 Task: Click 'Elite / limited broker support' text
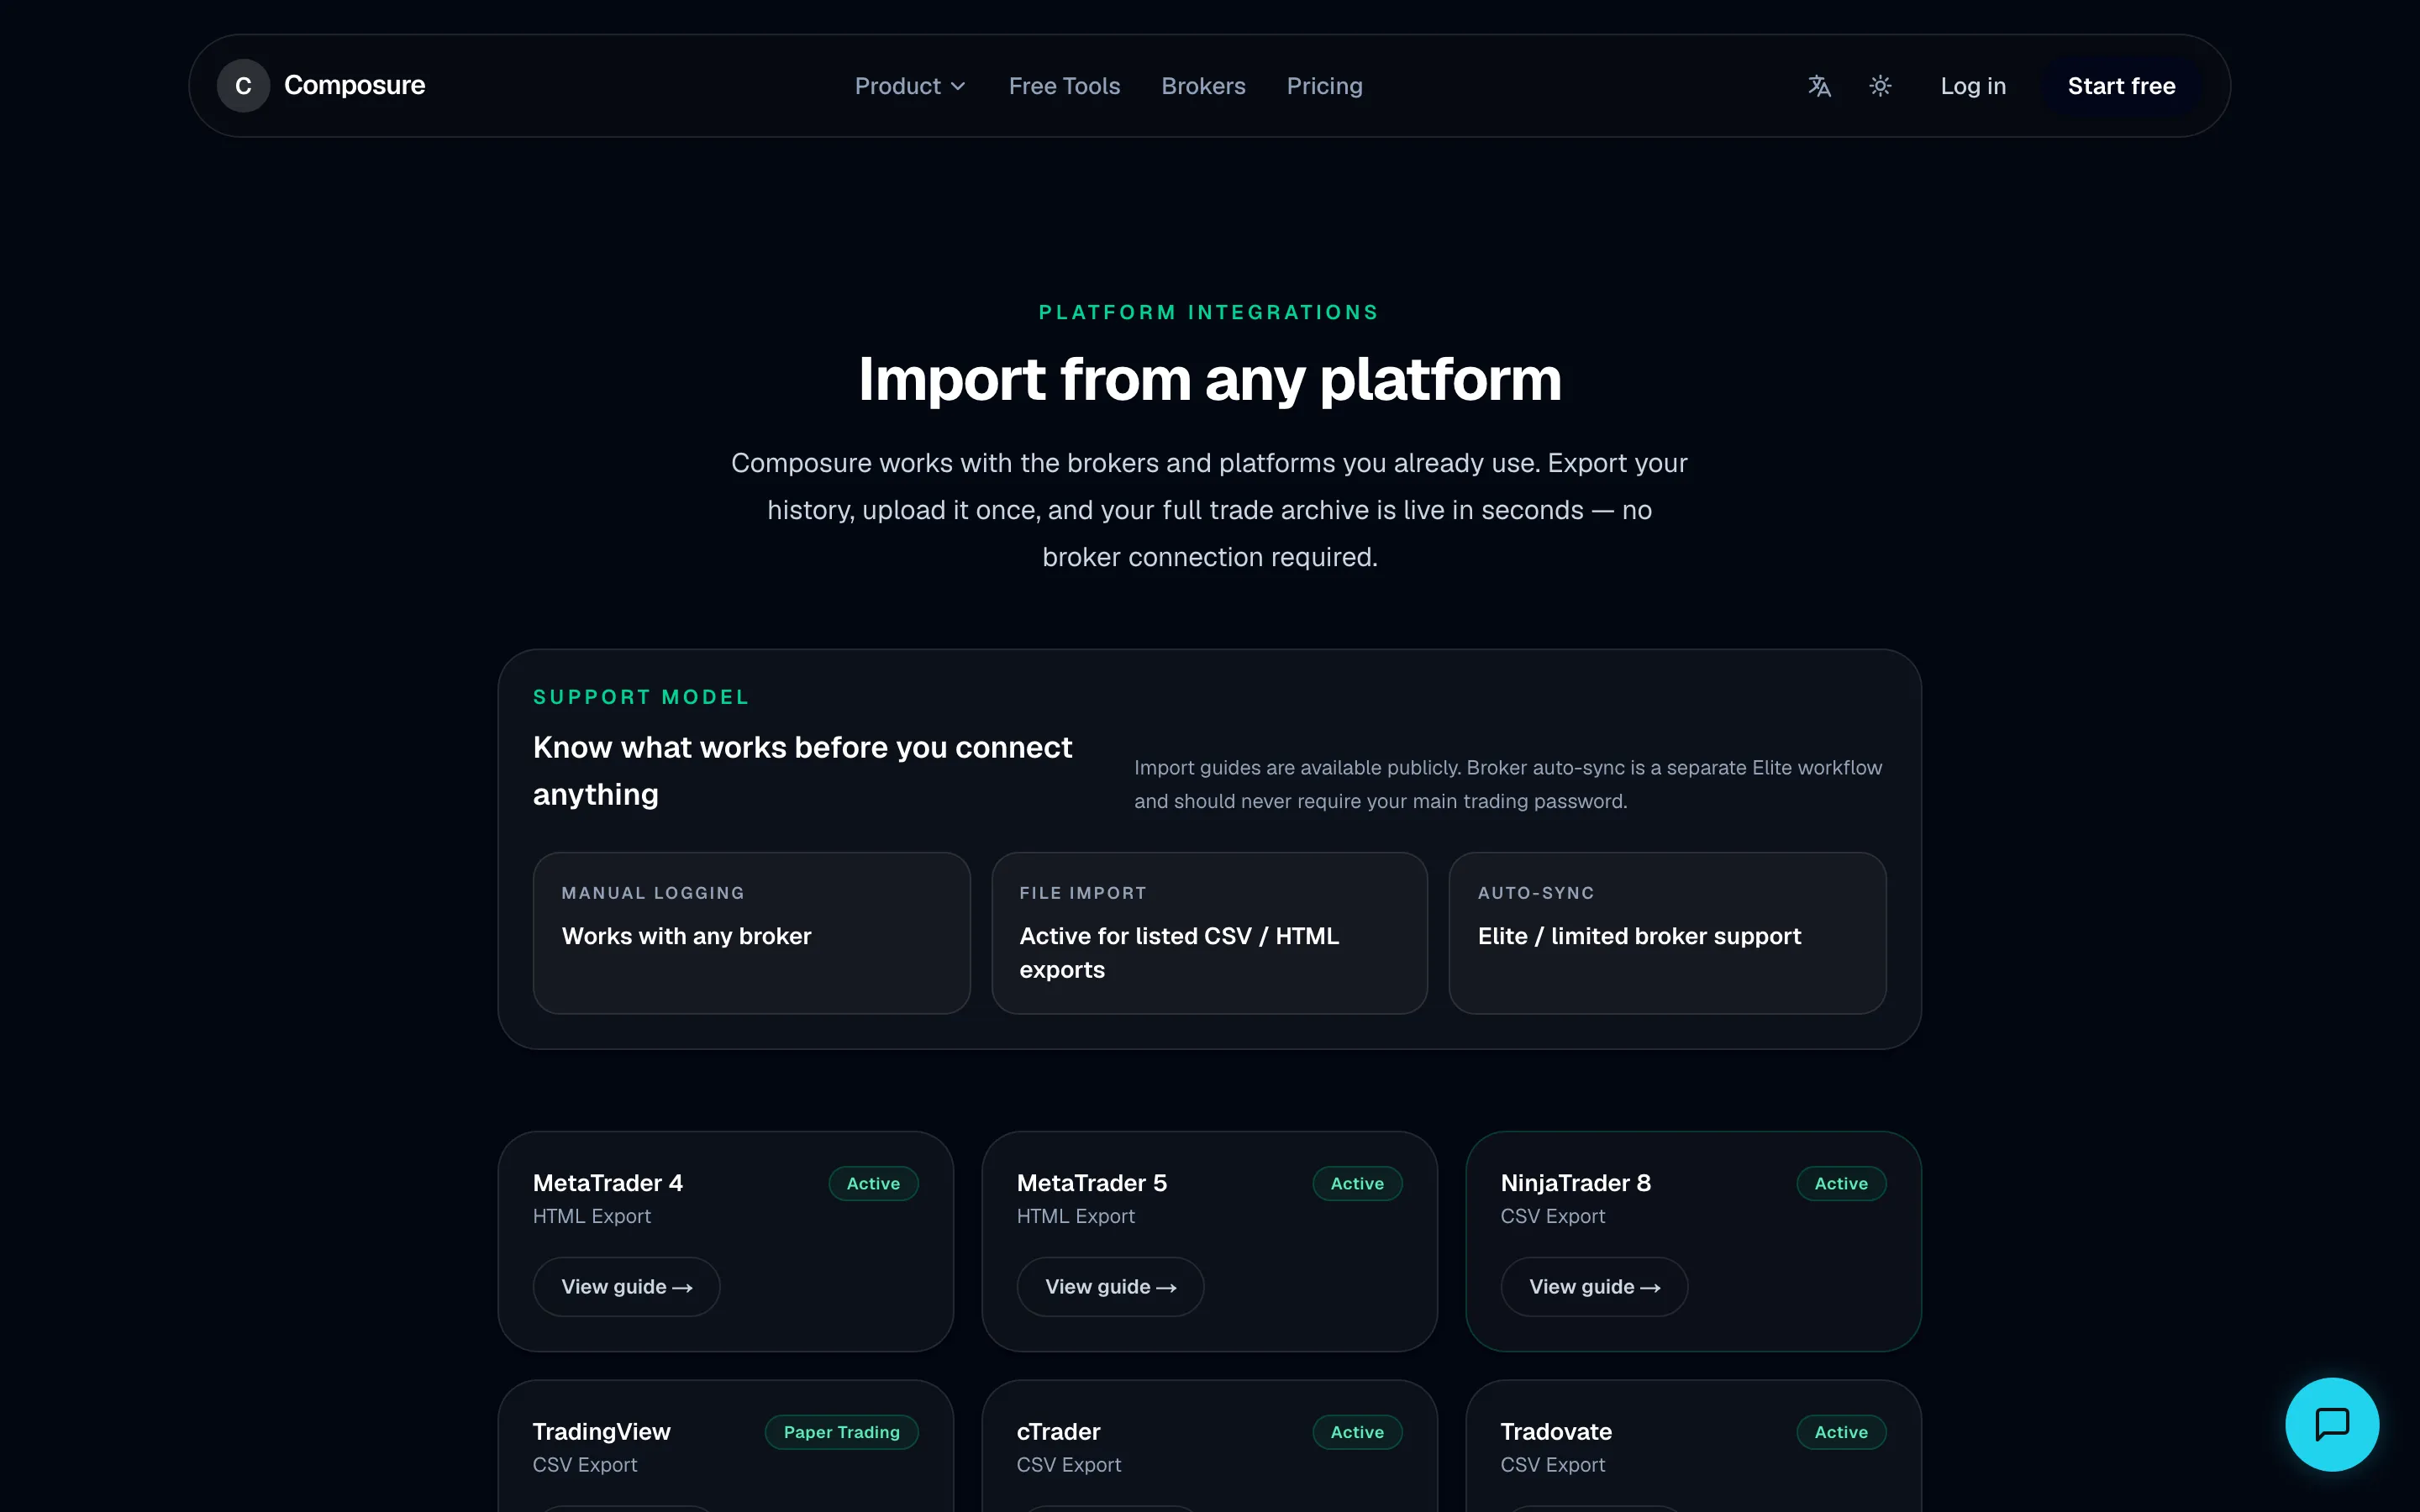1639,936
